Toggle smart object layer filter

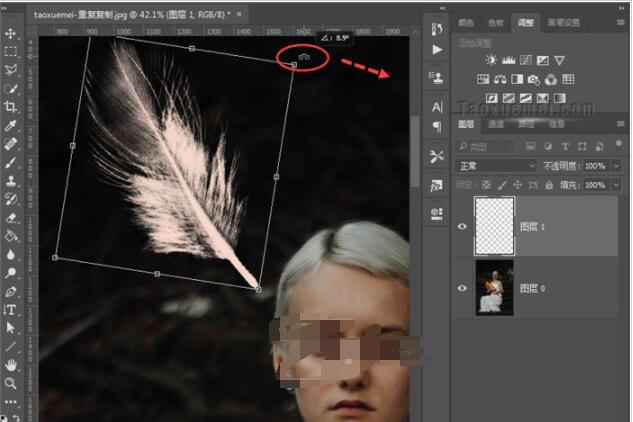coord(599,147)
